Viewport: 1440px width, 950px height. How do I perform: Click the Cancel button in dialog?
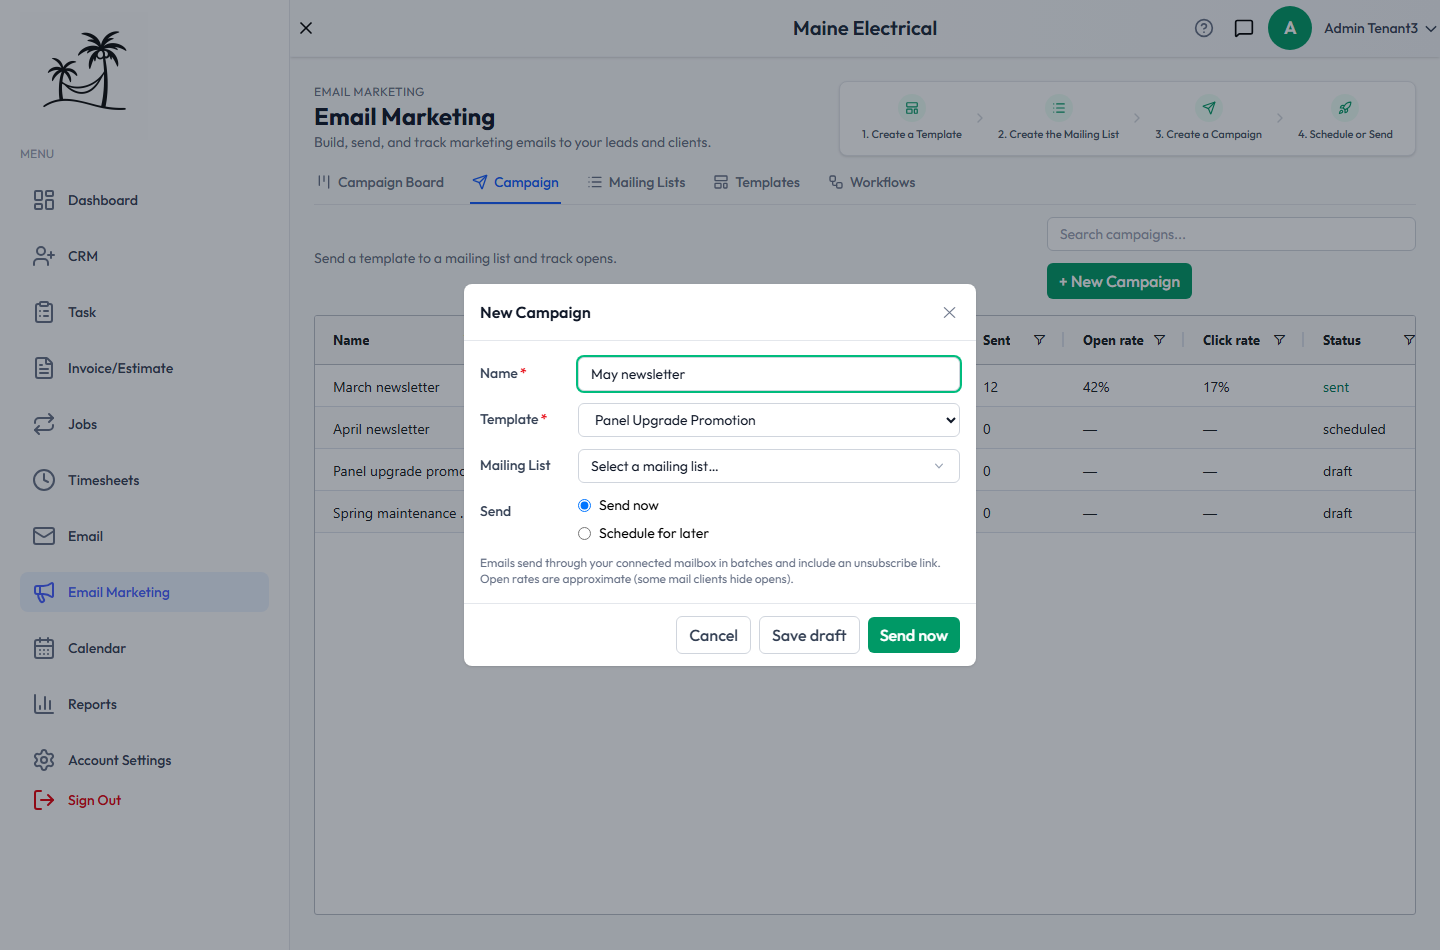pos(713,635)
